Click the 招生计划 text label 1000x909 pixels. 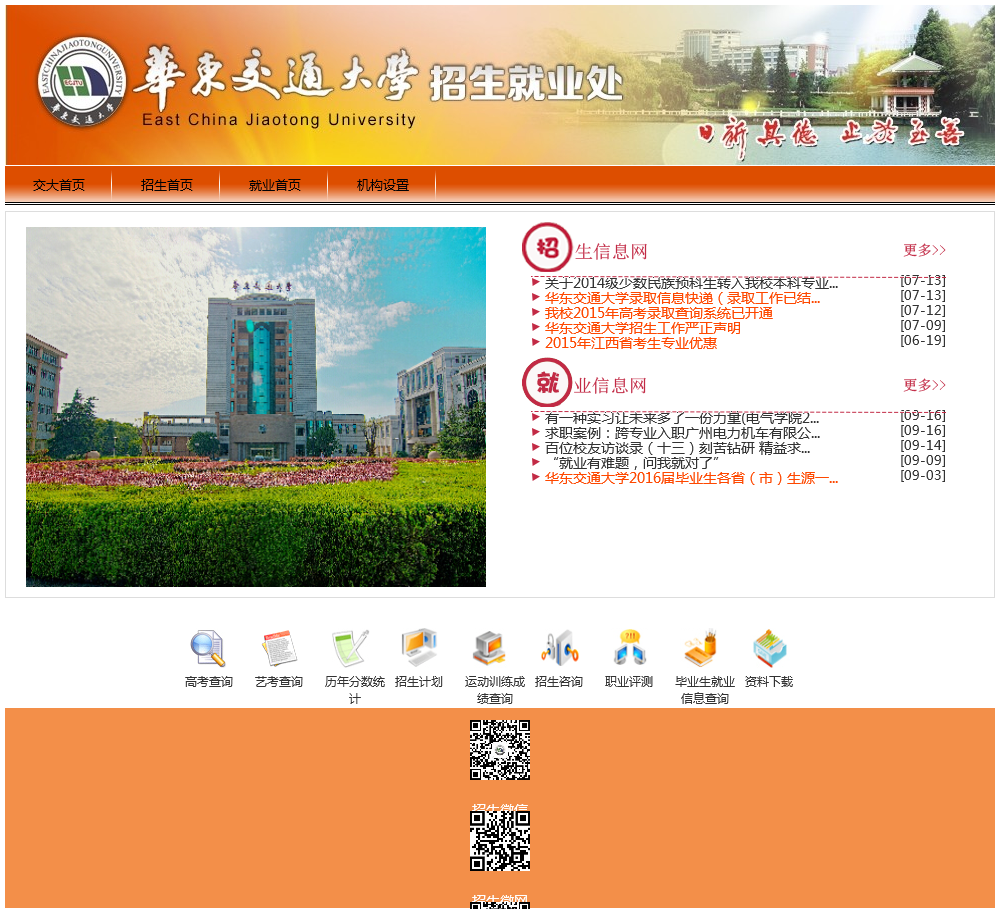tap(418, 681)
